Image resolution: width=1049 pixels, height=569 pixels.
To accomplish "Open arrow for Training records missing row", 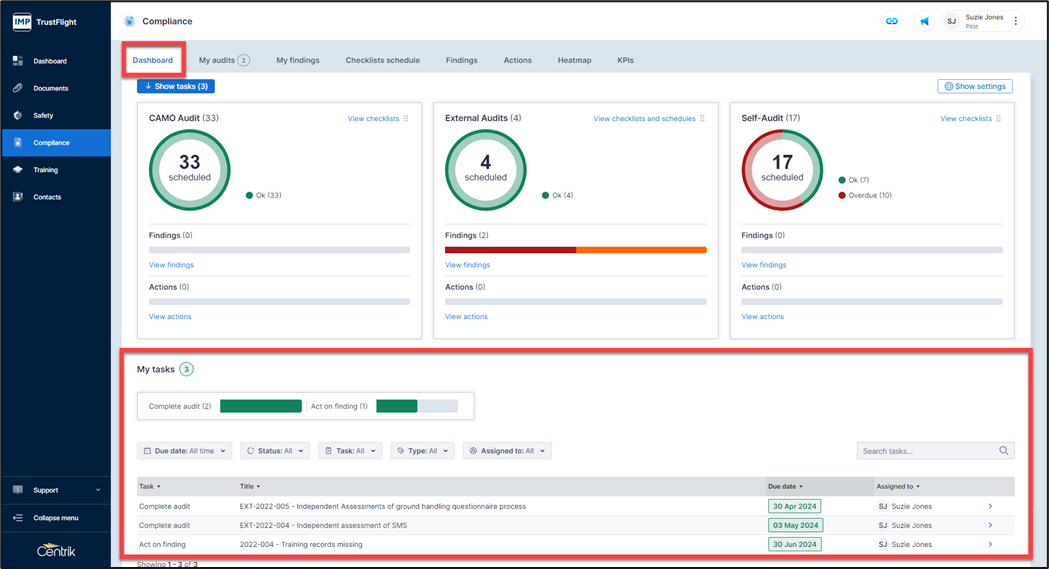I will tap(990, 544).
